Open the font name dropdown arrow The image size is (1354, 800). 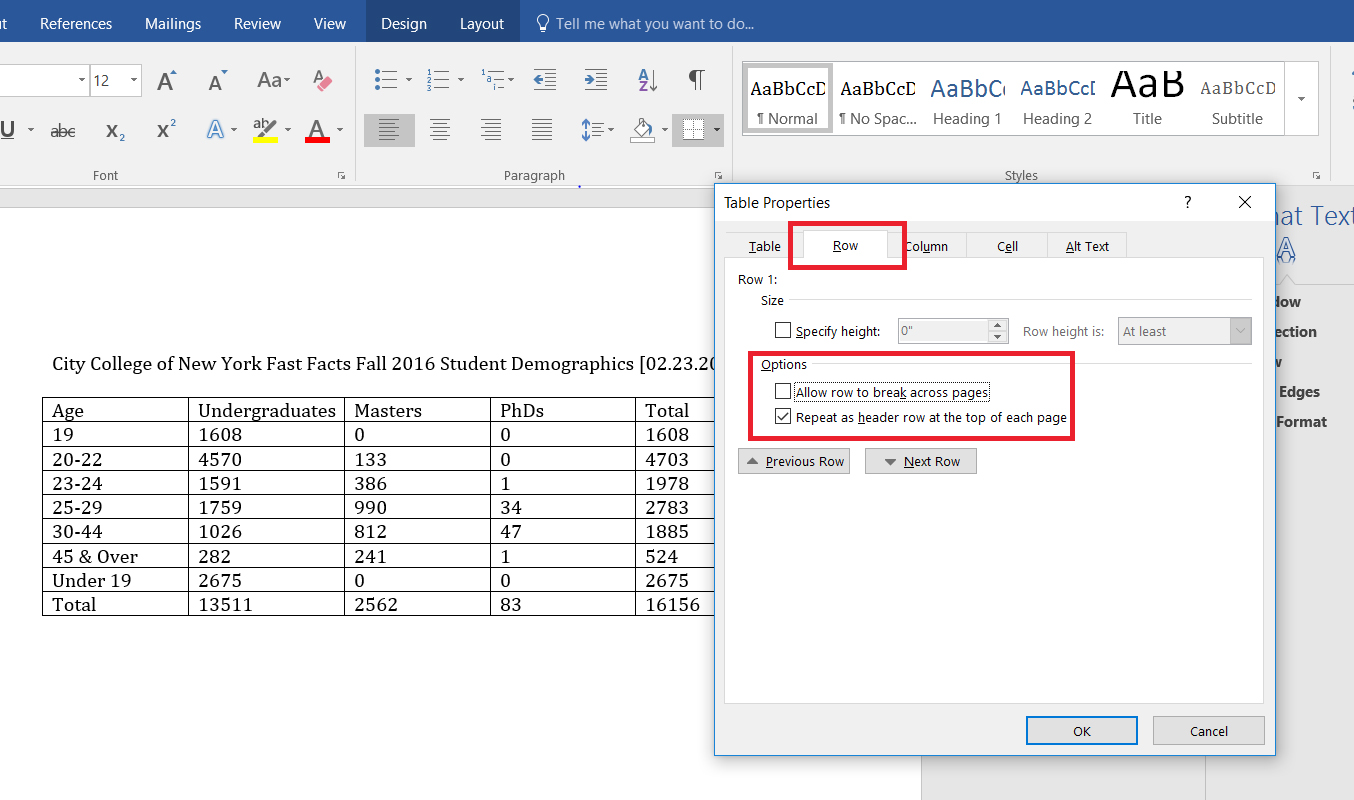pos(82,81)
